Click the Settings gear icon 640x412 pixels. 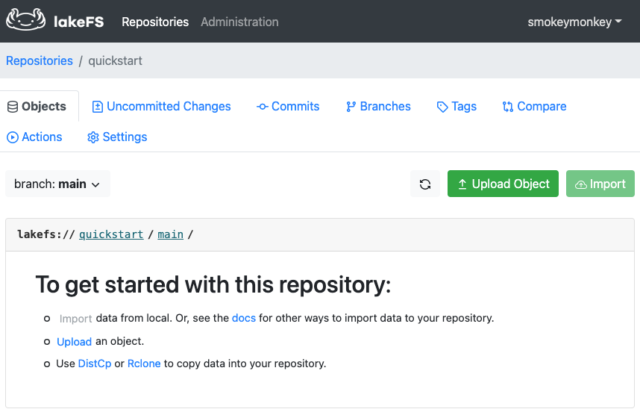click(x=93, y=137)
